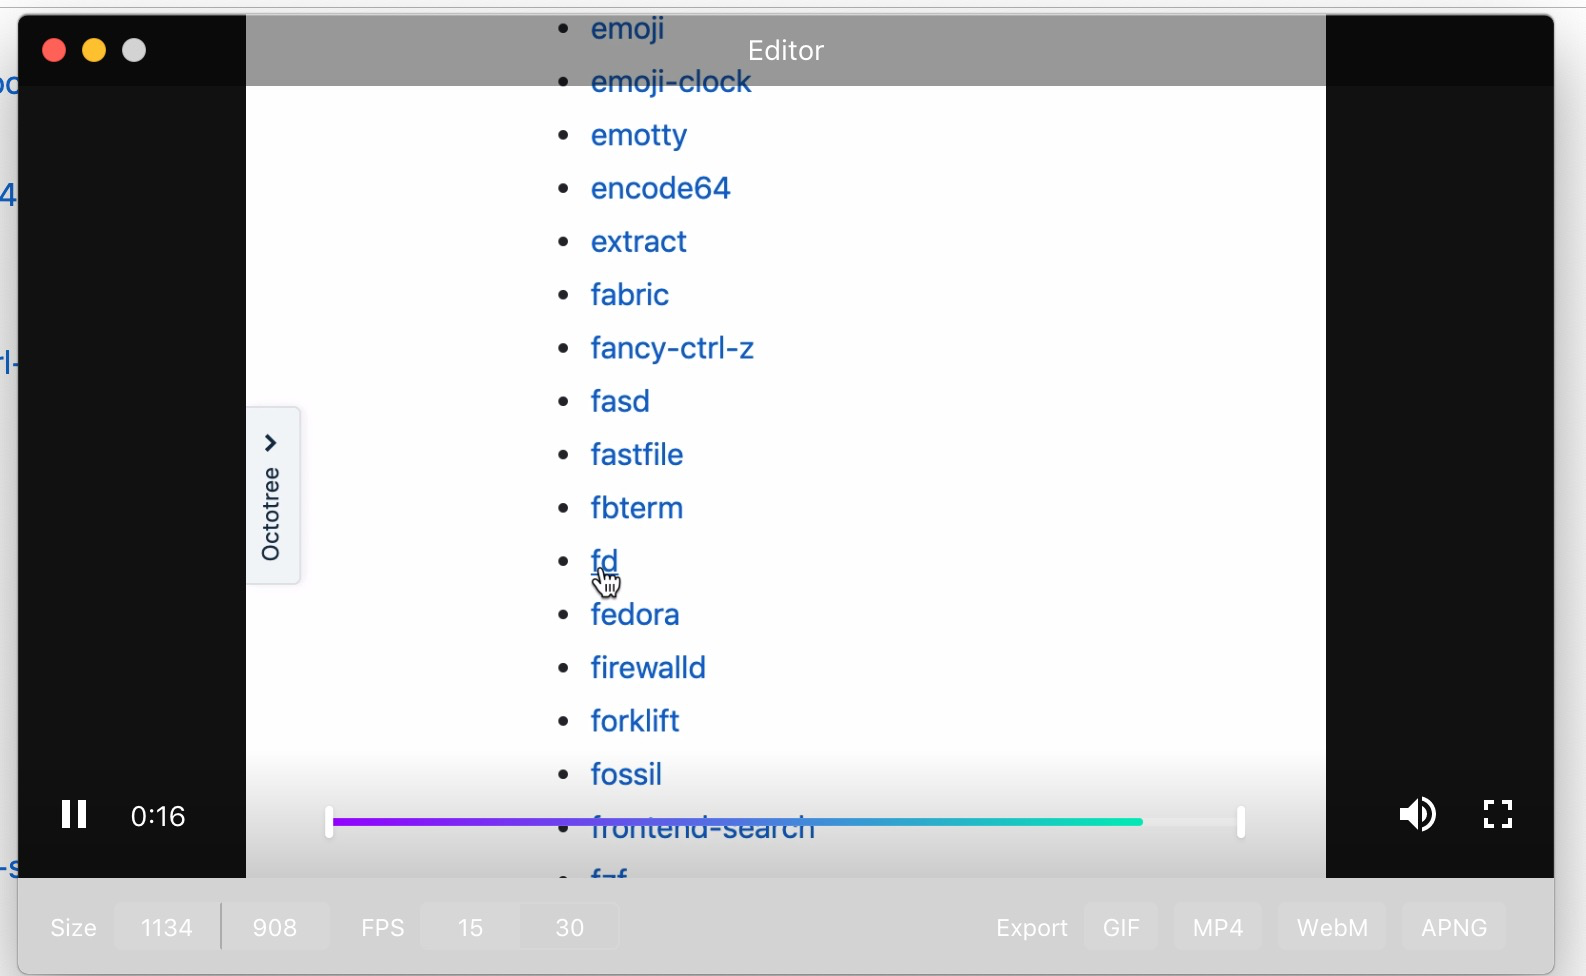Export as GIF
The image size is (1586, 976).
coord(1121,927)
